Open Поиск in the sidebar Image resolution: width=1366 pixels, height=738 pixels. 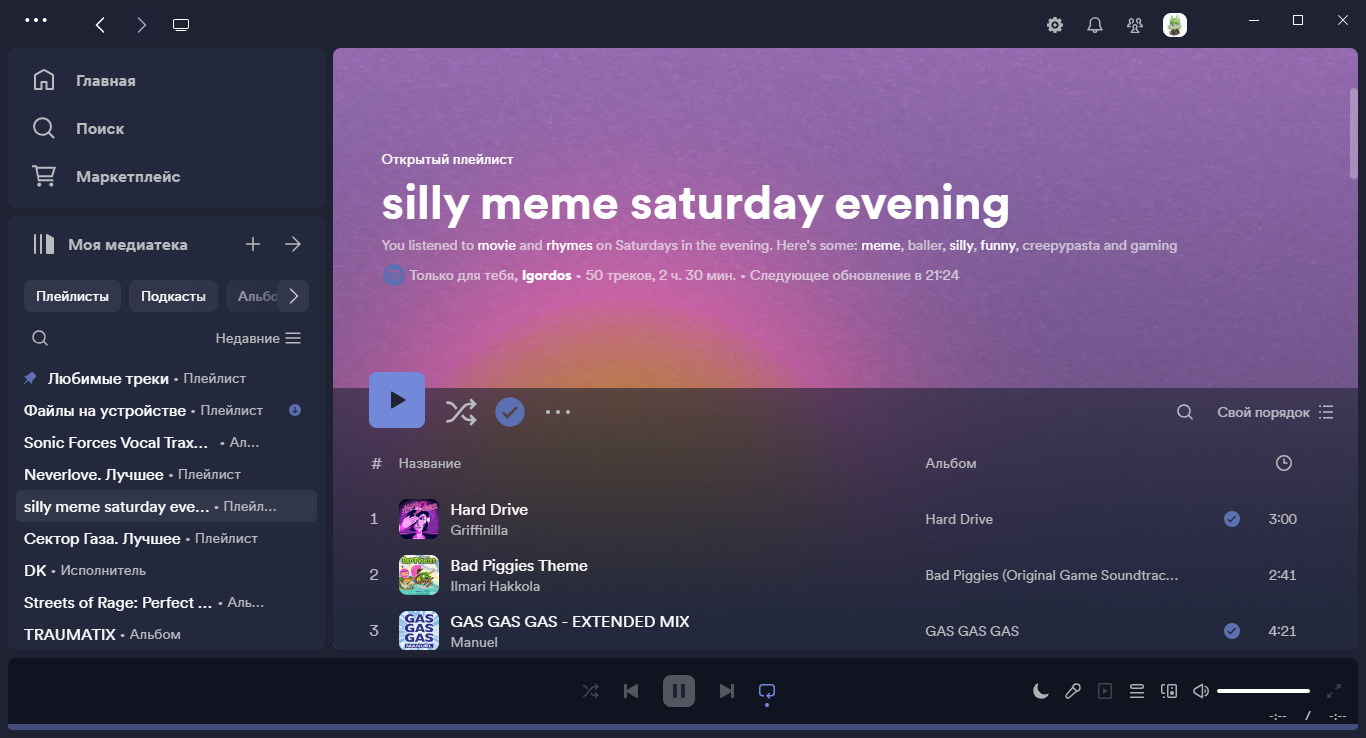(x=100, y=128)
